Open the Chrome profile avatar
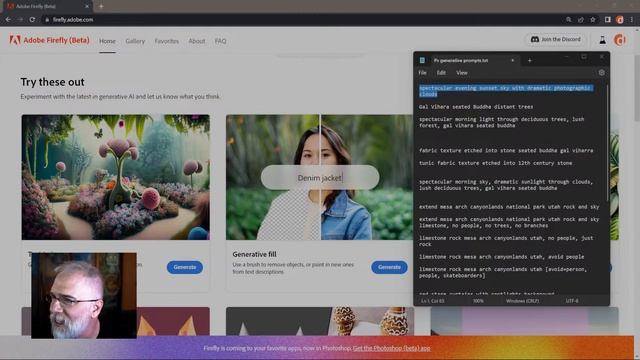 (620, 20)
